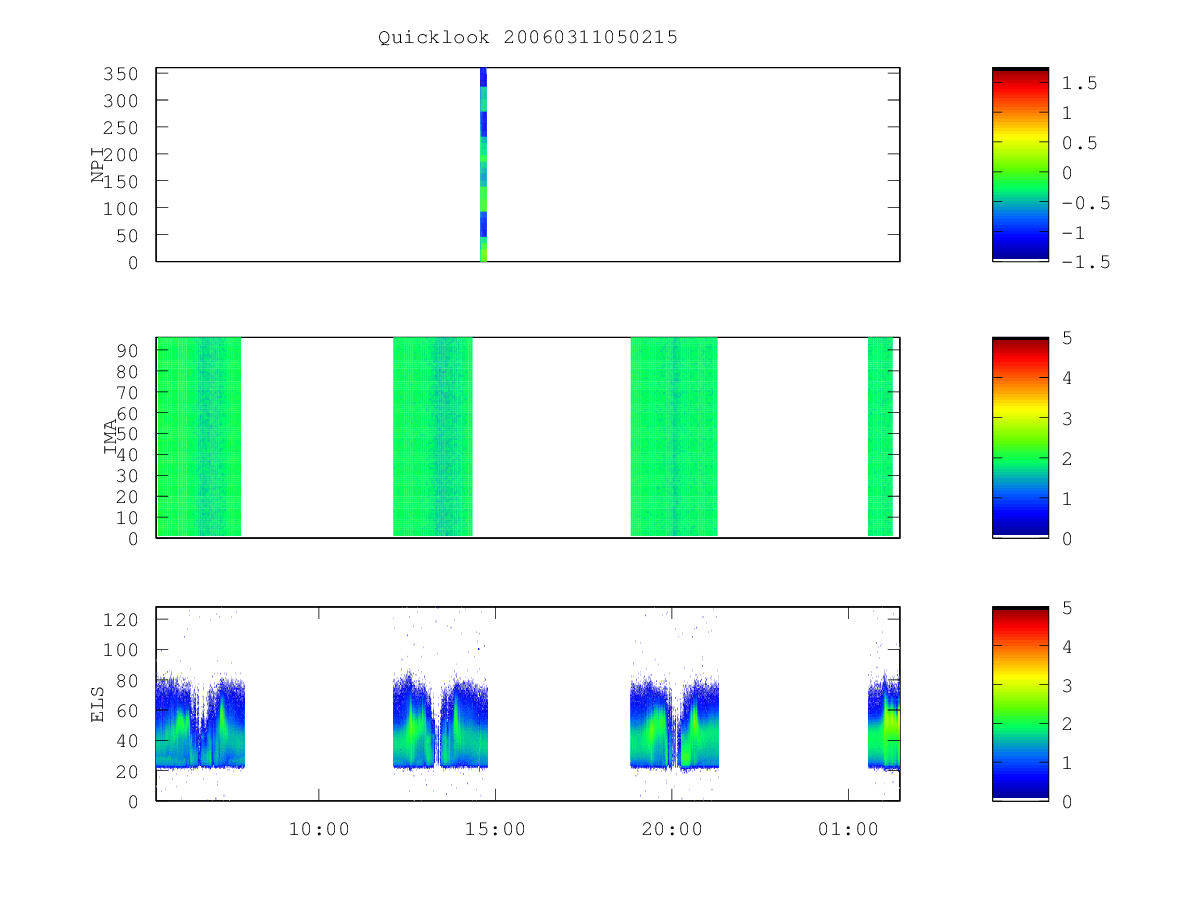Click the NPI vertical data stripe
This screenshot has height=900, width=1200.
[x=483, y=165]
